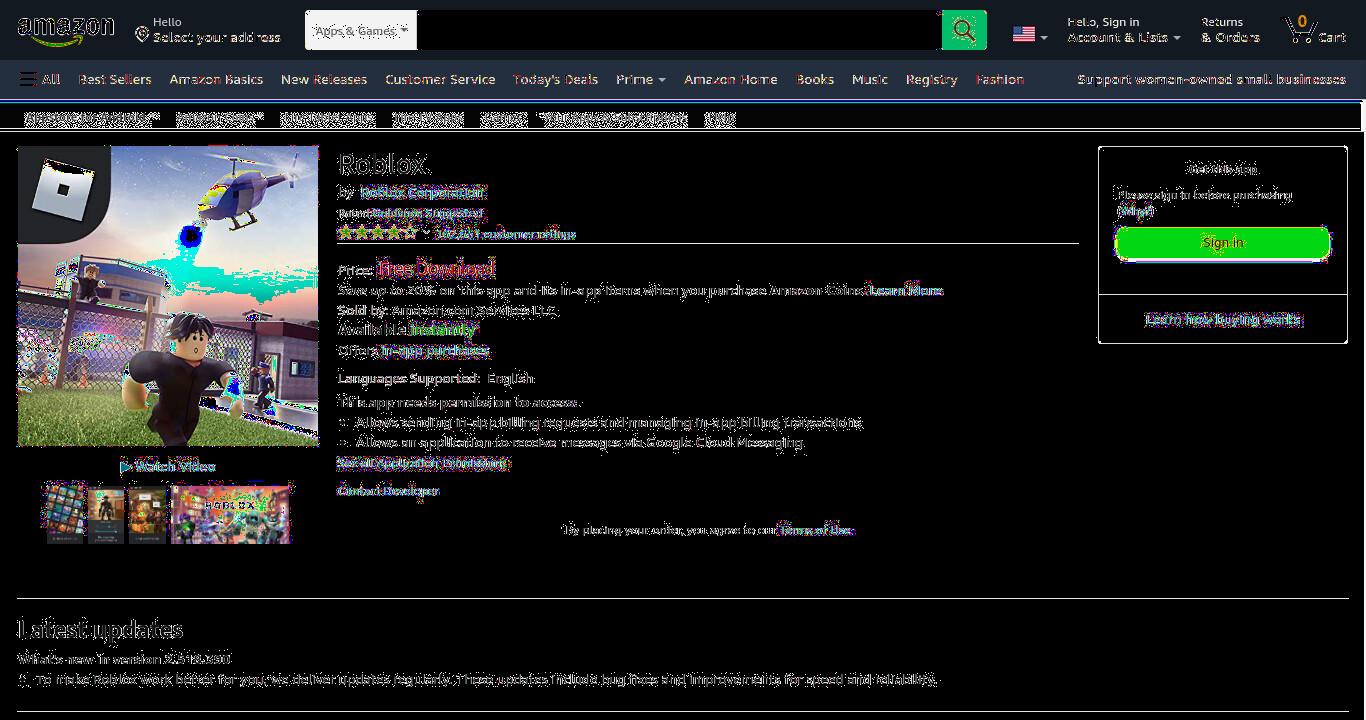Open Best Sellers in navigation bar

pyautogui.click(x=115, y=79)
